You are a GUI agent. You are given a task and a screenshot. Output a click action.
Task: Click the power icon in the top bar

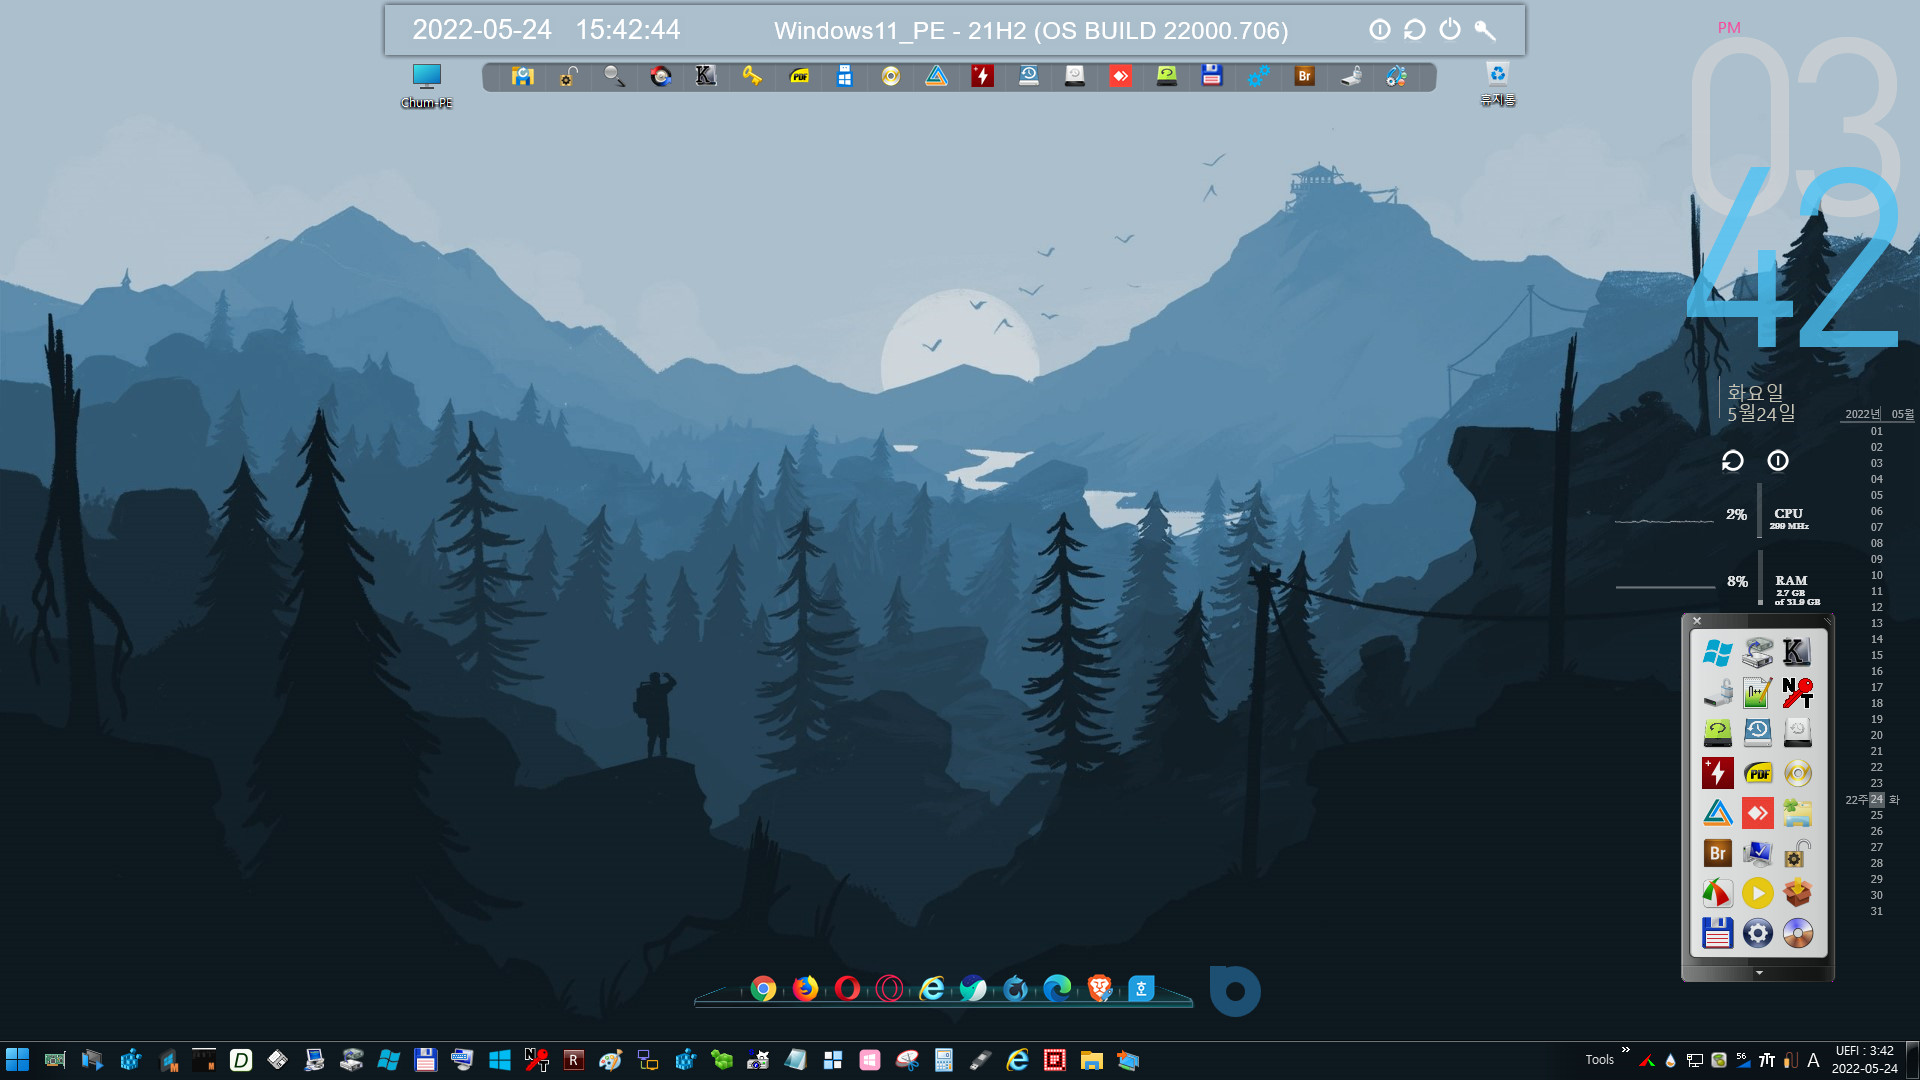(x=1450, y=30)
